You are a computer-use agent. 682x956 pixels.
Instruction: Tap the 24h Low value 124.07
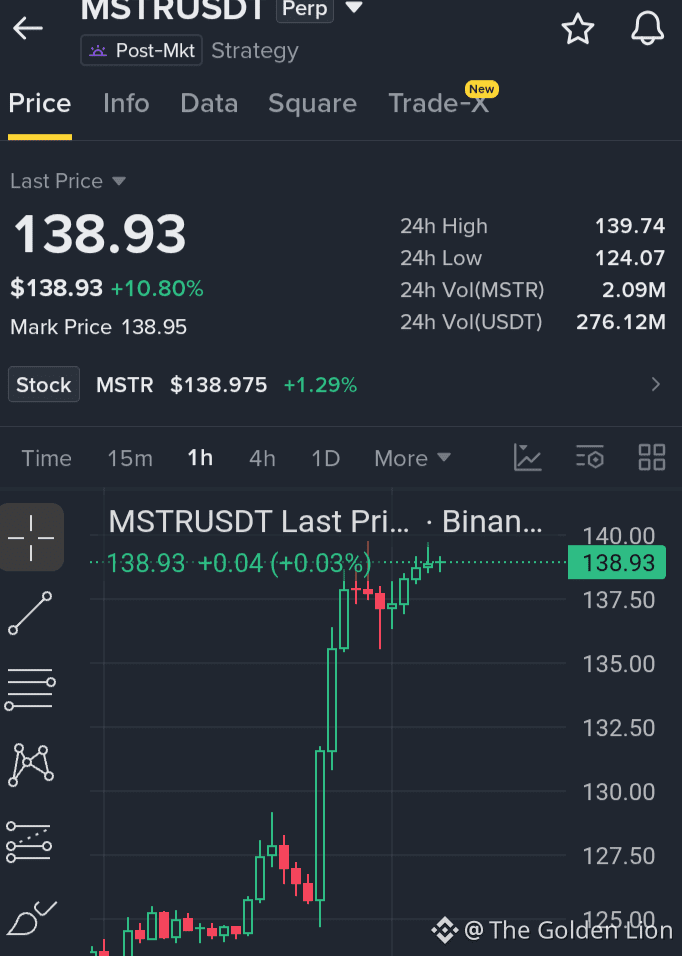(630, 258)
